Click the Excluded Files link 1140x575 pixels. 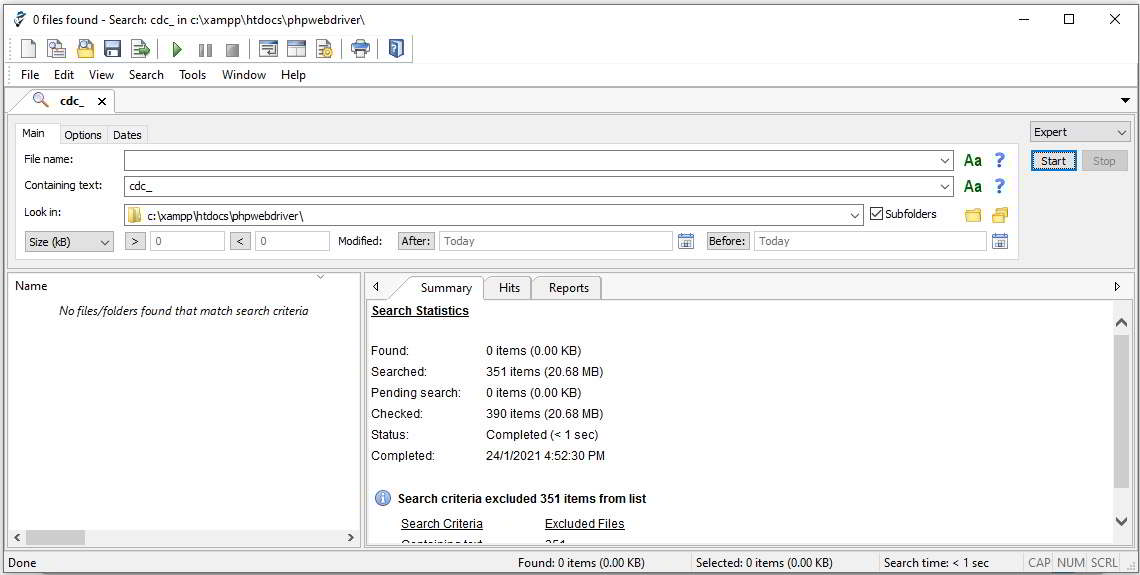585,523
